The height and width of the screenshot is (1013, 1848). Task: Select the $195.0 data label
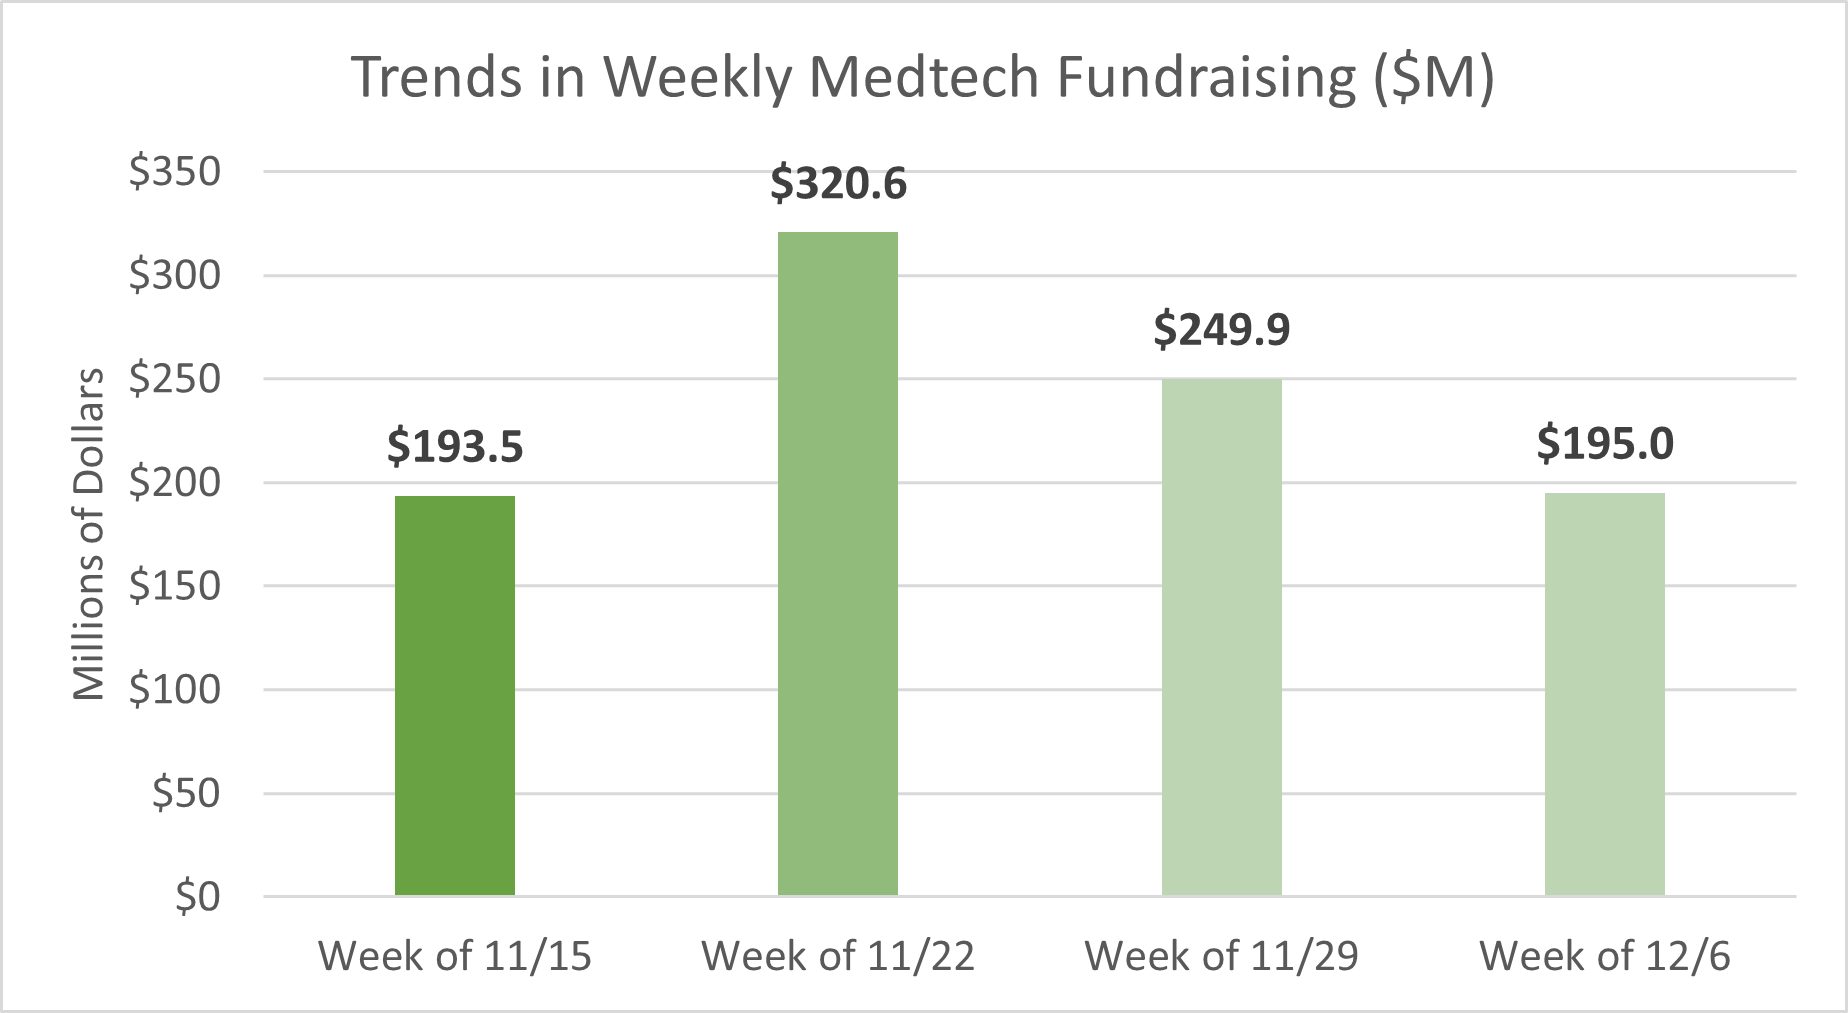pyautogui.click(x=1604, y=443)
